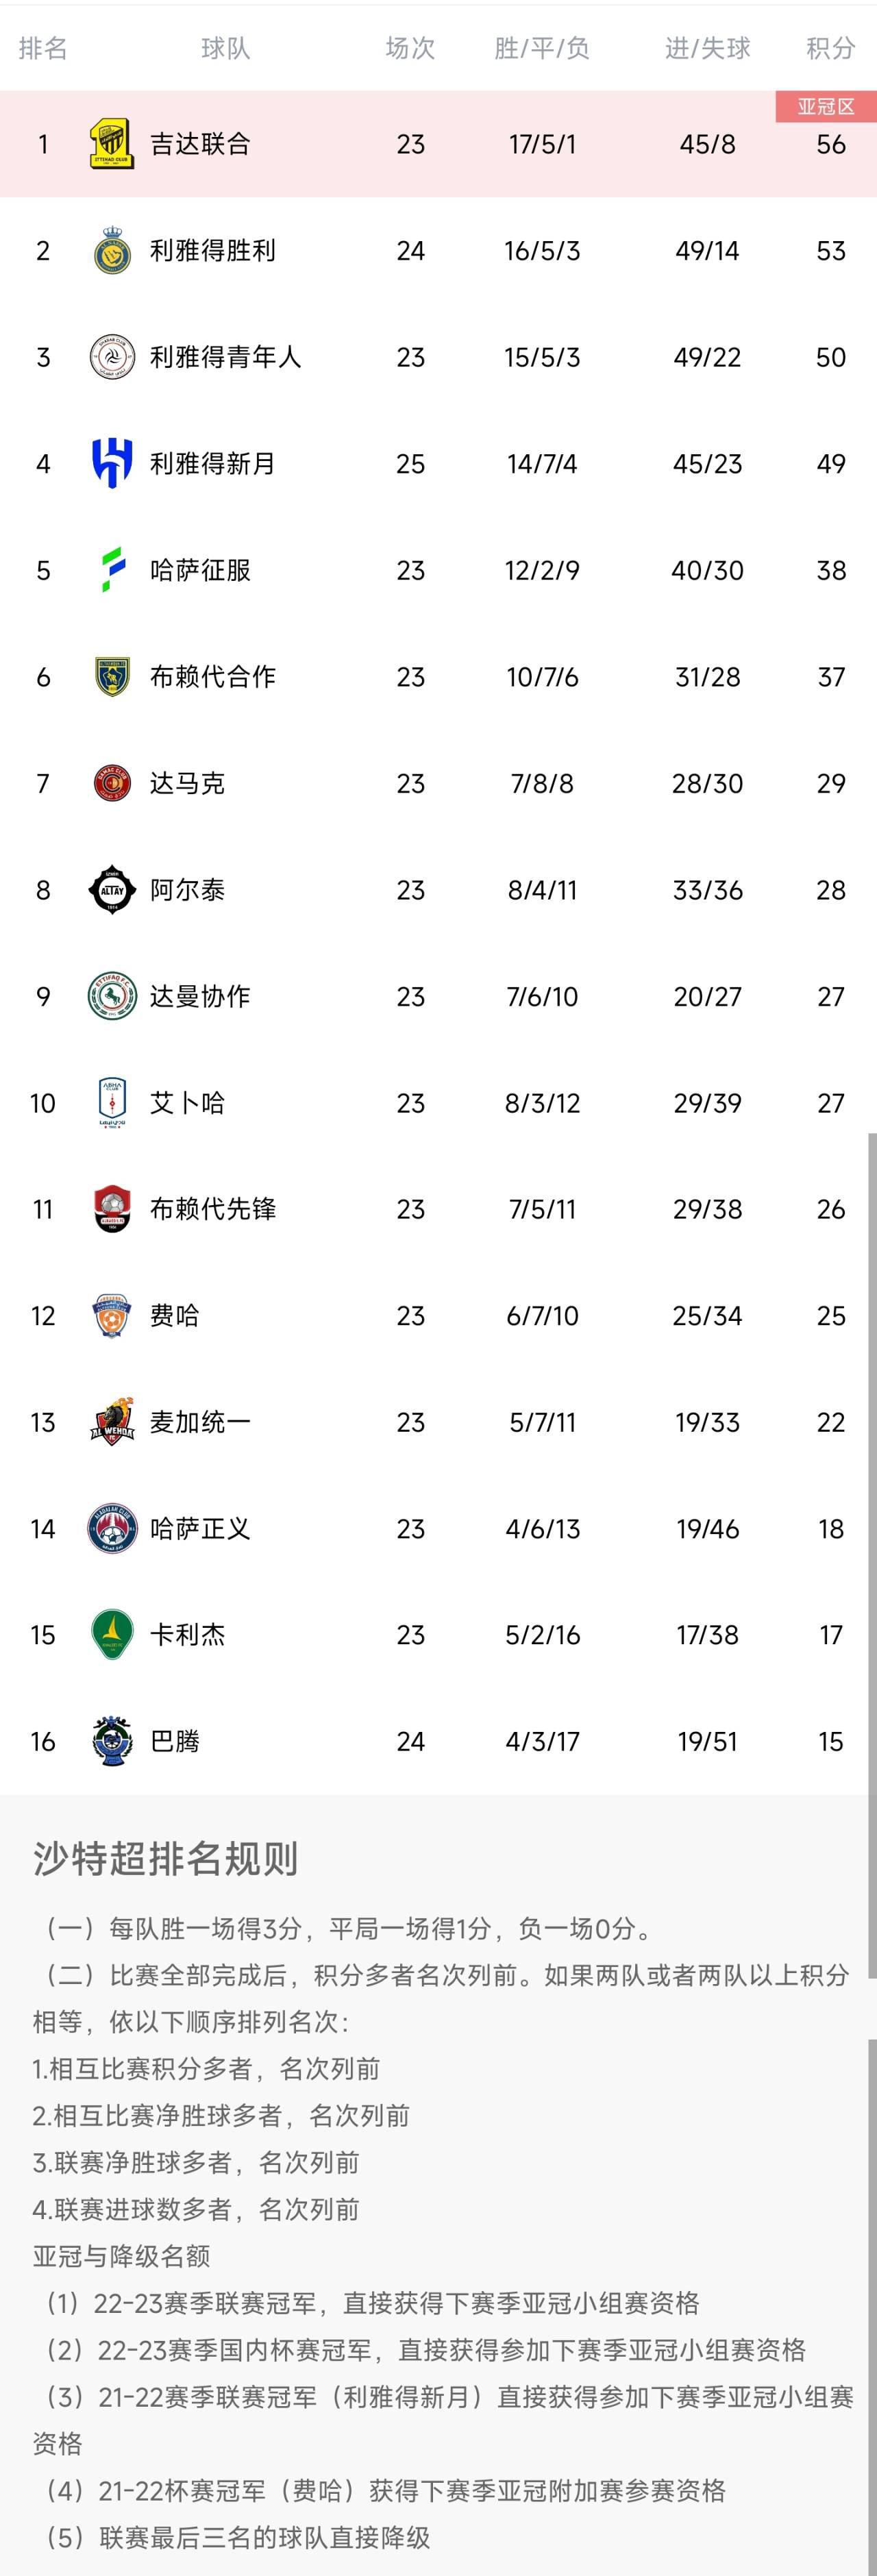This screenshot has height=2576, width=877.
Task: Open the 利雅得青年人 team name
Action: point(225,357)
